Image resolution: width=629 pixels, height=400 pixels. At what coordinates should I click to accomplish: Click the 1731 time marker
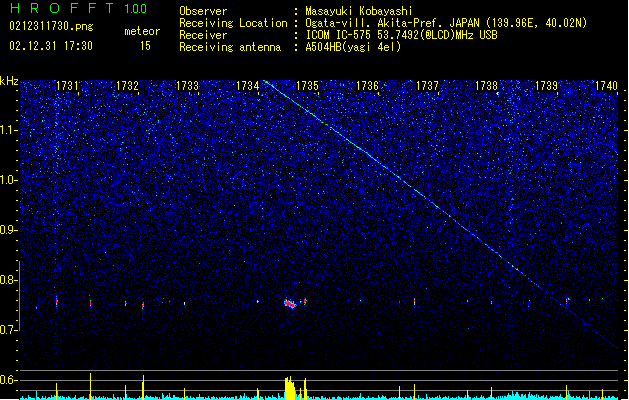click(x=67, y=86)
